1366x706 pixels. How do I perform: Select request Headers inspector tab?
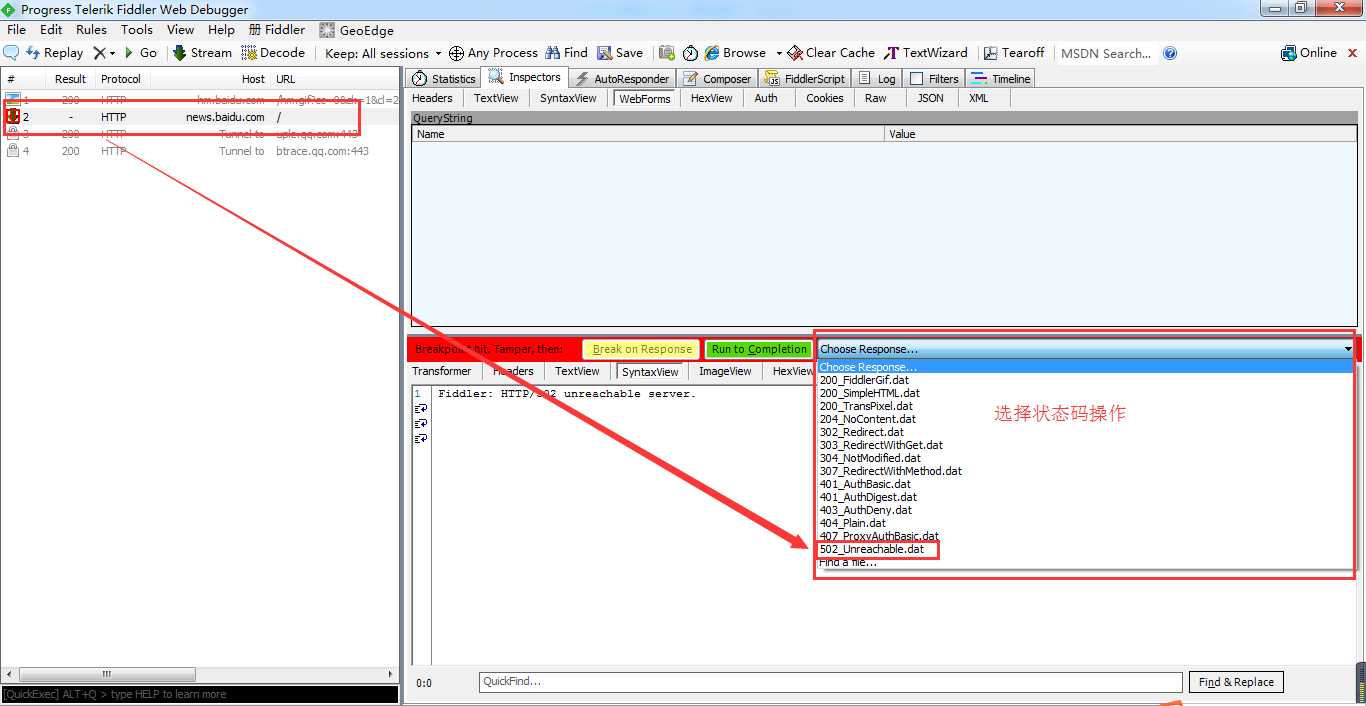(432, 98)
